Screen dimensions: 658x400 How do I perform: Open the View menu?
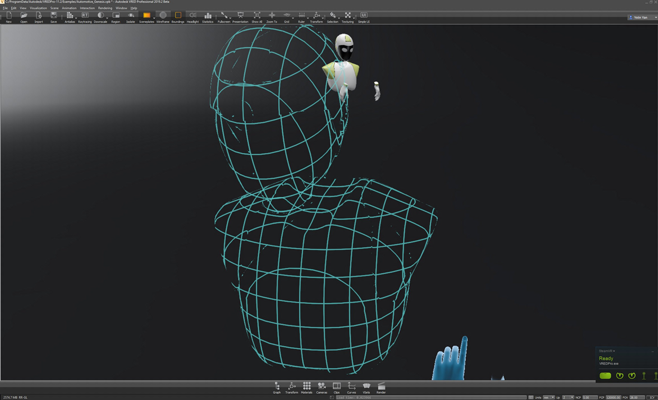point(23,8)
